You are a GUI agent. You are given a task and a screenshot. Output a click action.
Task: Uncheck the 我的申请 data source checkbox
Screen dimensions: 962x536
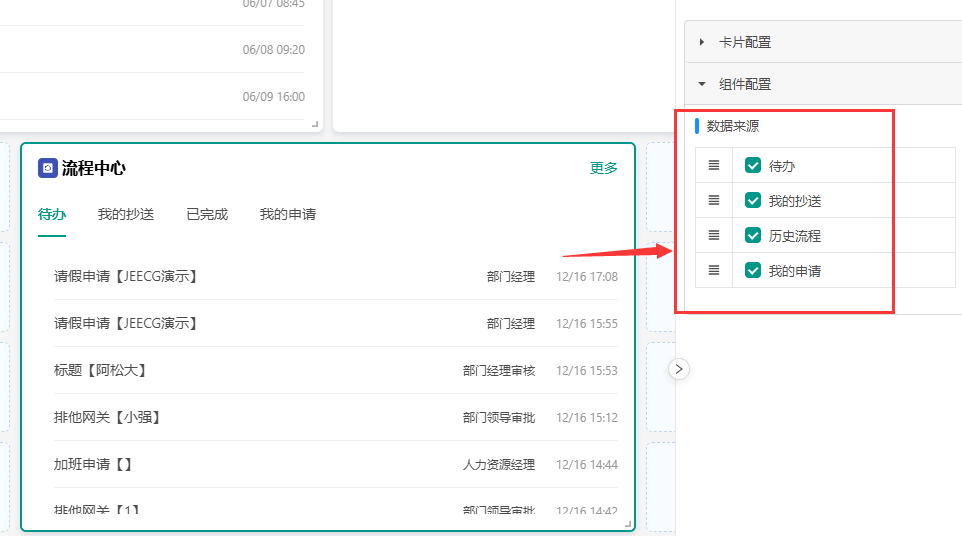tap(753, 270)
